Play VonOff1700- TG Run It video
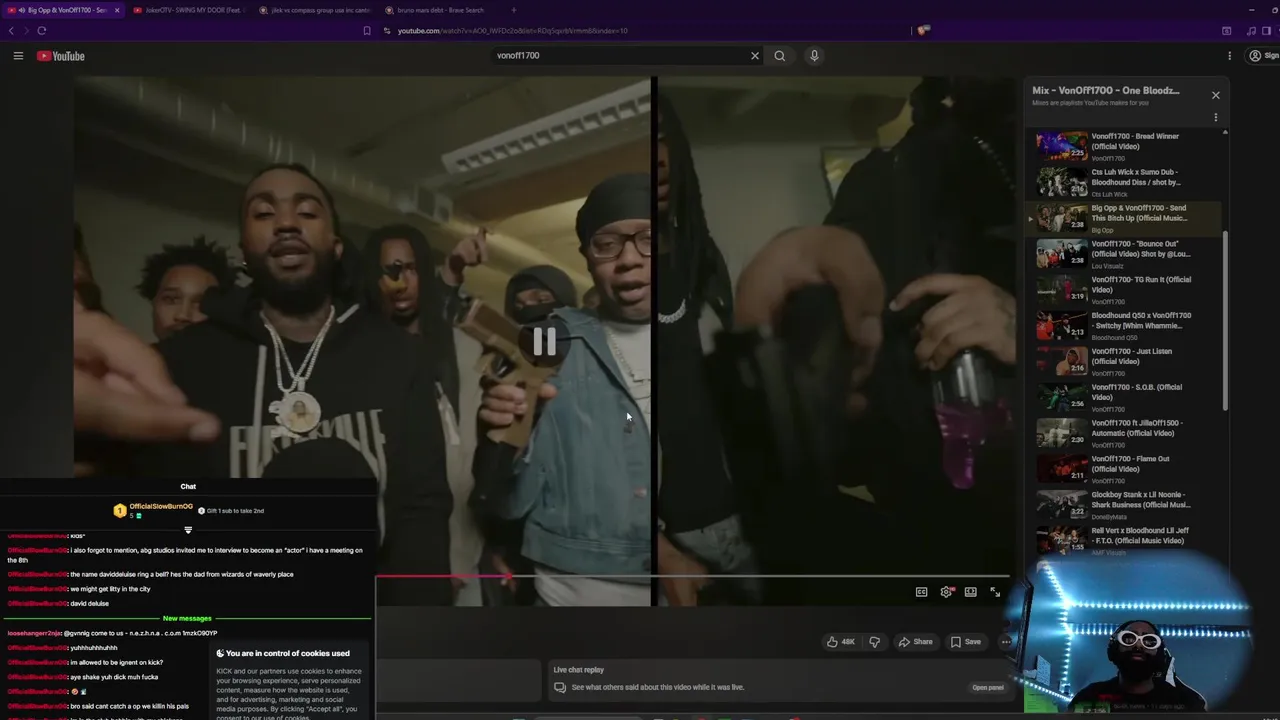The image size is (1280, 720). [x=1125, y=290]
